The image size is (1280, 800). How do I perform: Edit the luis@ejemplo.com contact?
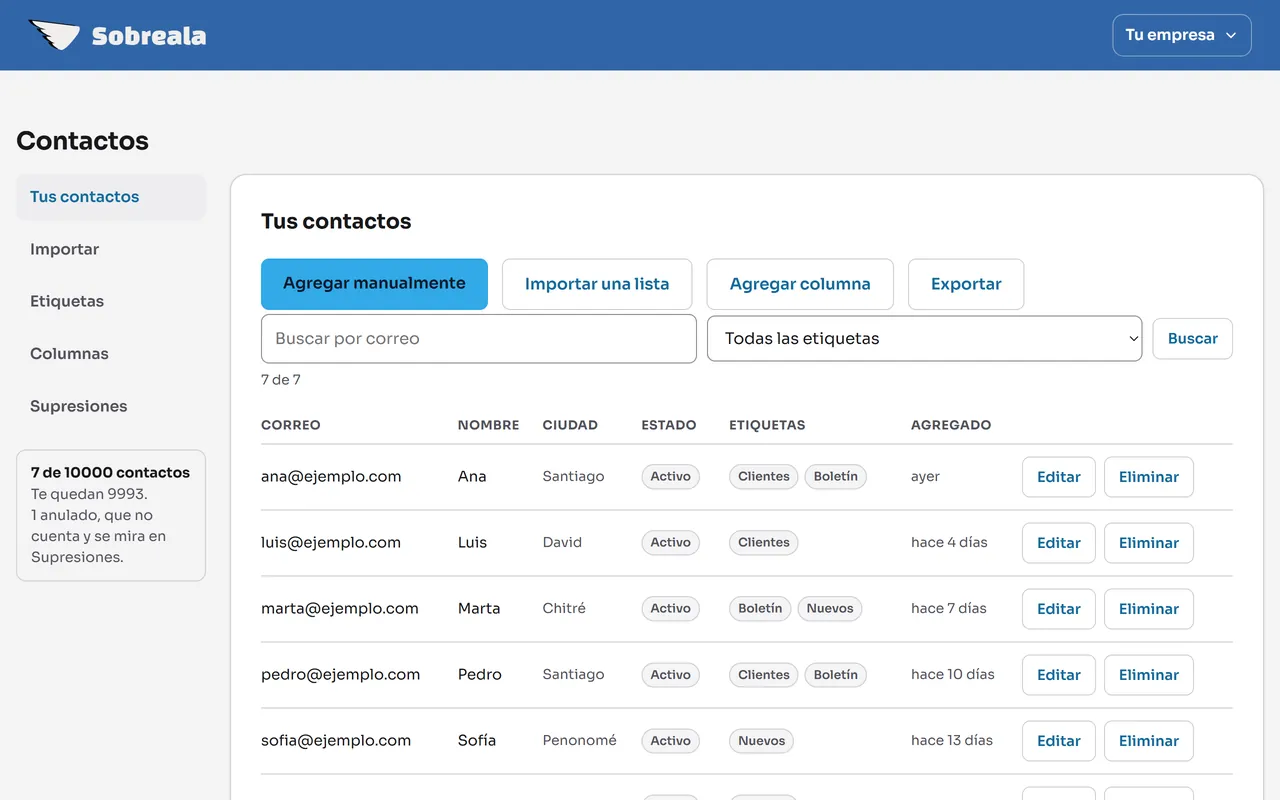click(1058, 543)
